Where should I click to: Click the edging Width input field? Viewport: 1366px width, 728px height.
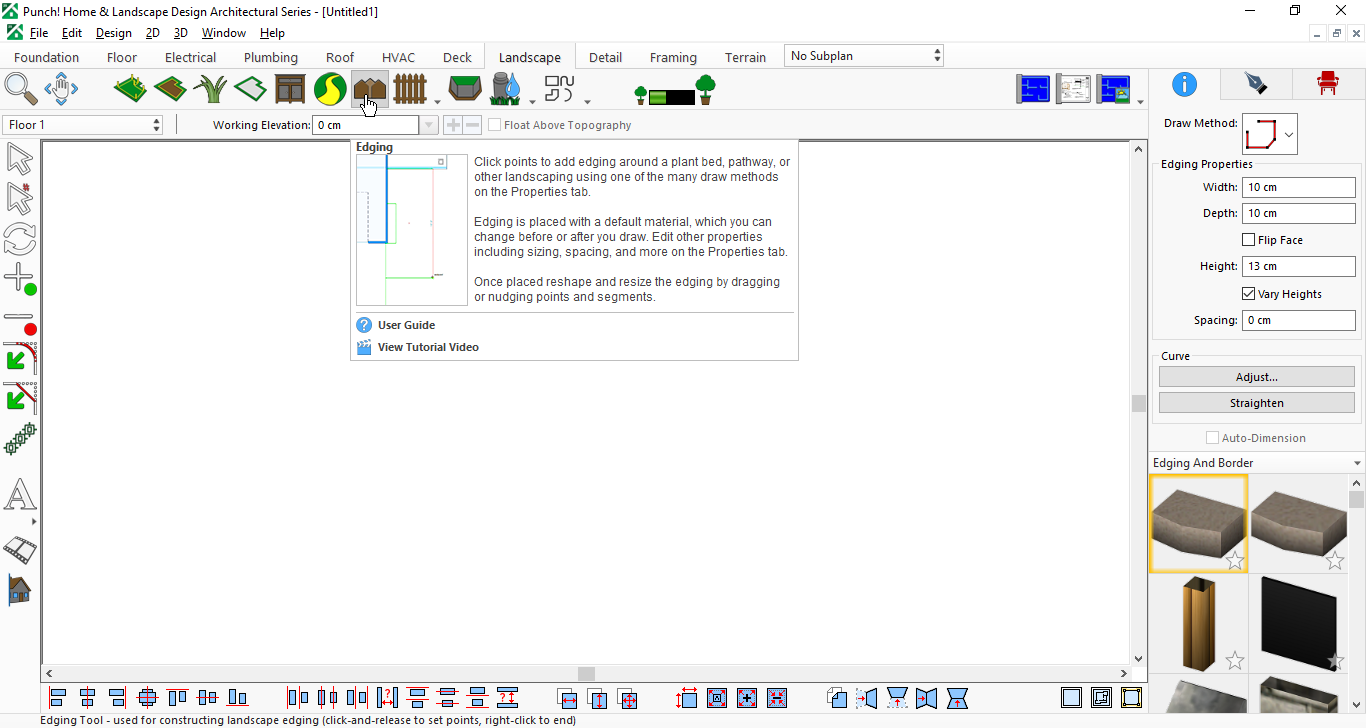(x=1299, y=187)
